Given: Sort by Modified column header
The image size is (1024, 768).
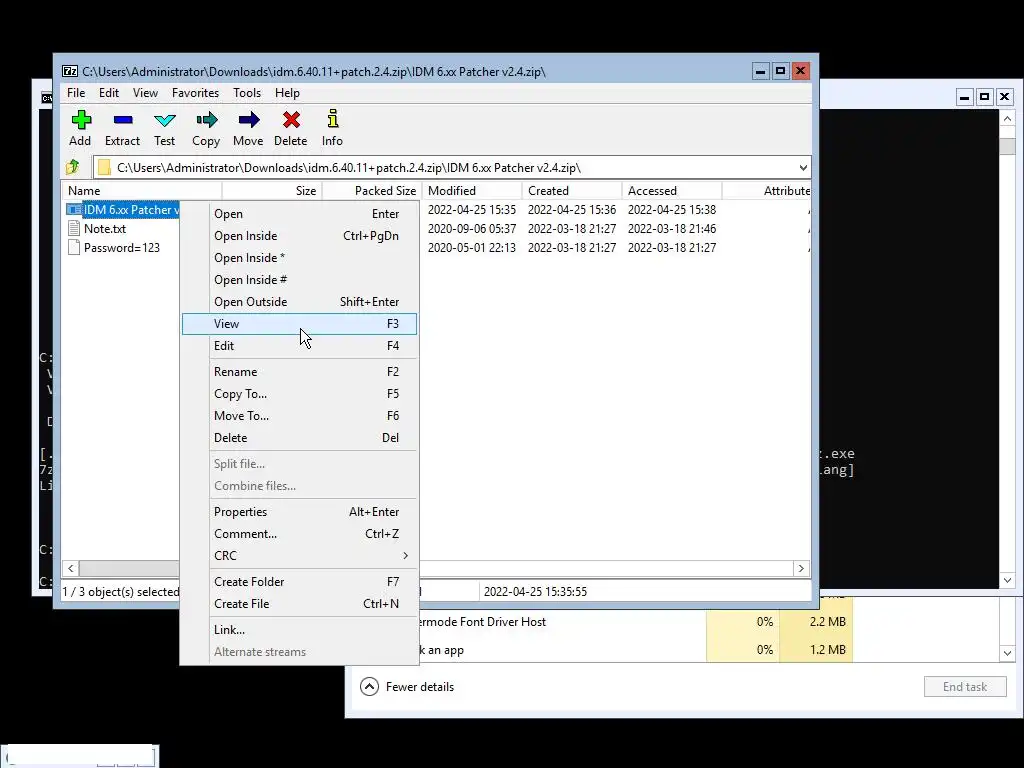Looking at the screenshot, I should click(x=472, y=191).
